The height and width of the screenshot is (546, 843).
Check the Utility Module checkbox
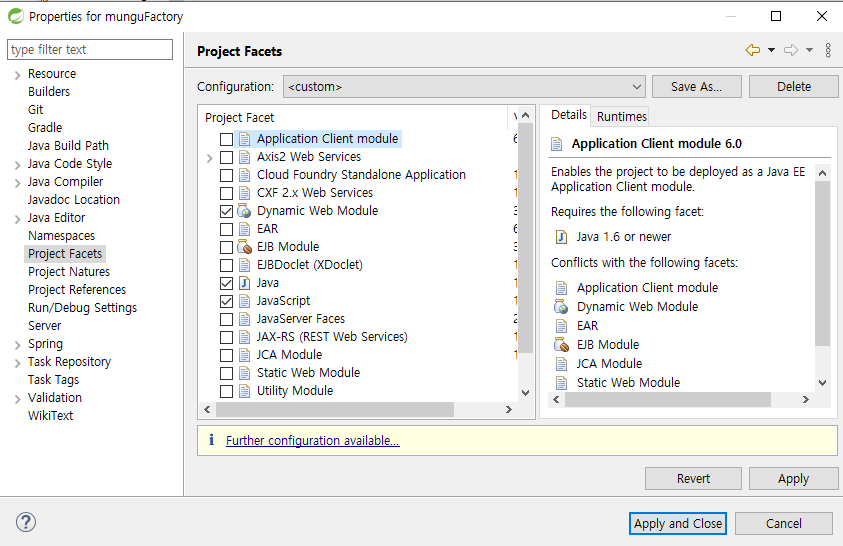(226, 391)
